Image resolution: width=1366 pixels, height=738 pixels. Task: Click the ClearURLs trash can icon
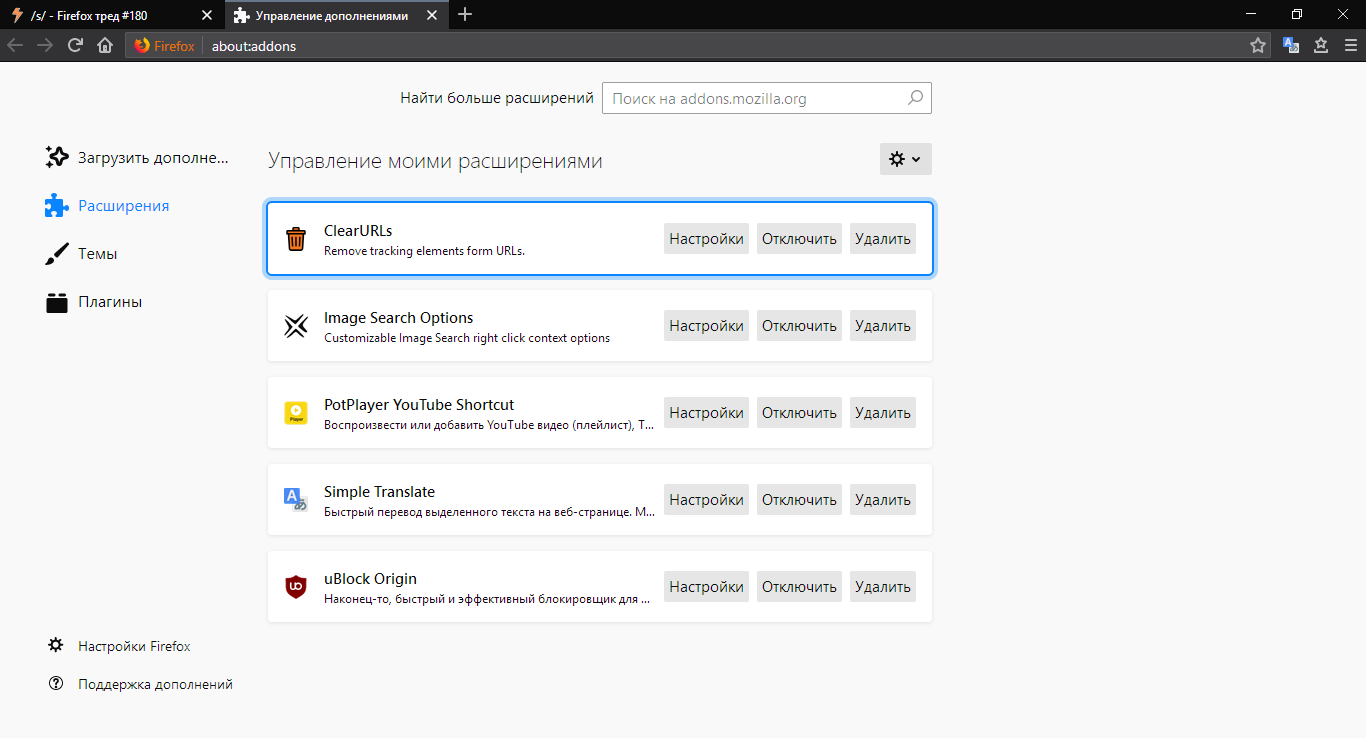coord(296,239)
